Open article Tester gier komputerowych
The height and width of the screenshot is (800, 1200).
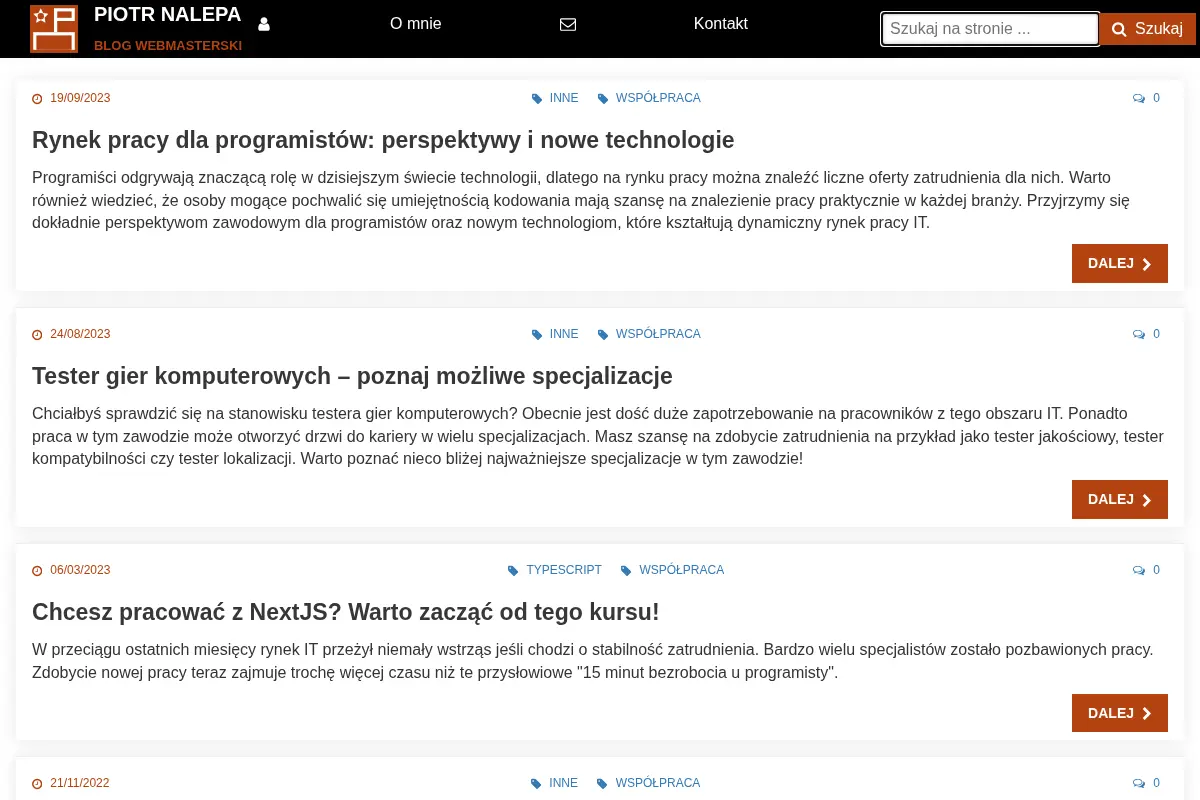(x=352, y=376)
